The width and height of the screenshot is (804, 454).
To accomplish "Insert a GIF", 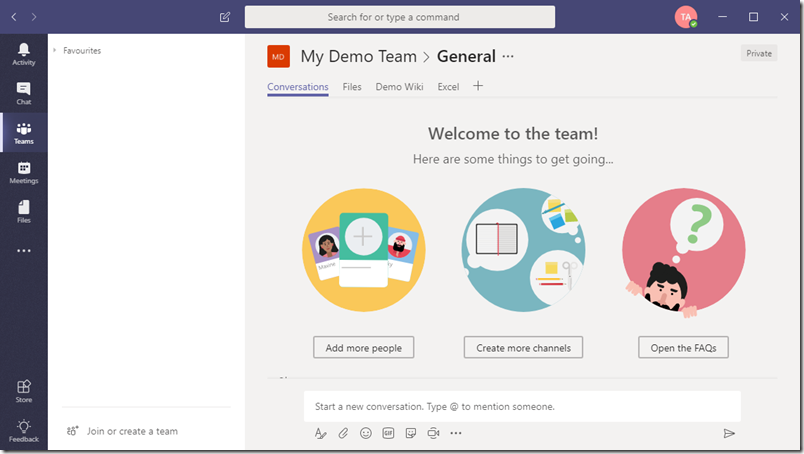I will (x=388, y=433).
